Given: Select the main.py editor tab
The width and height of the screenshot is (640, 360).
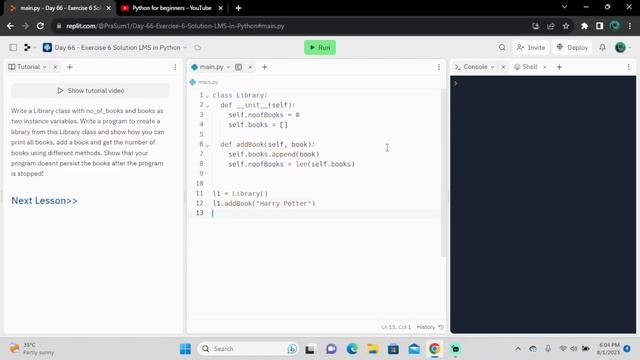Looking at the screenshot, I should (x=211, y=67).
